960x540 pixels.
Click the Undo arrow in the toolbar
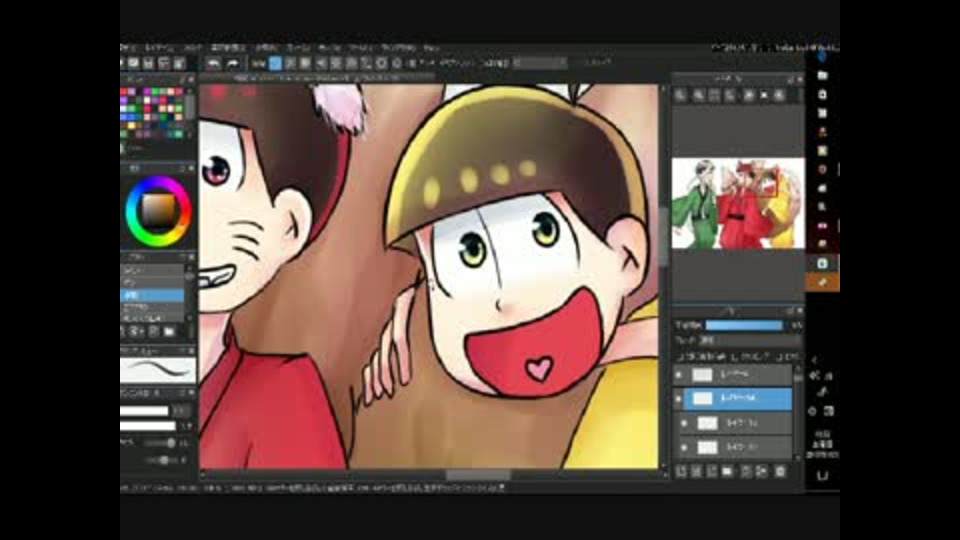coord(213,63)
